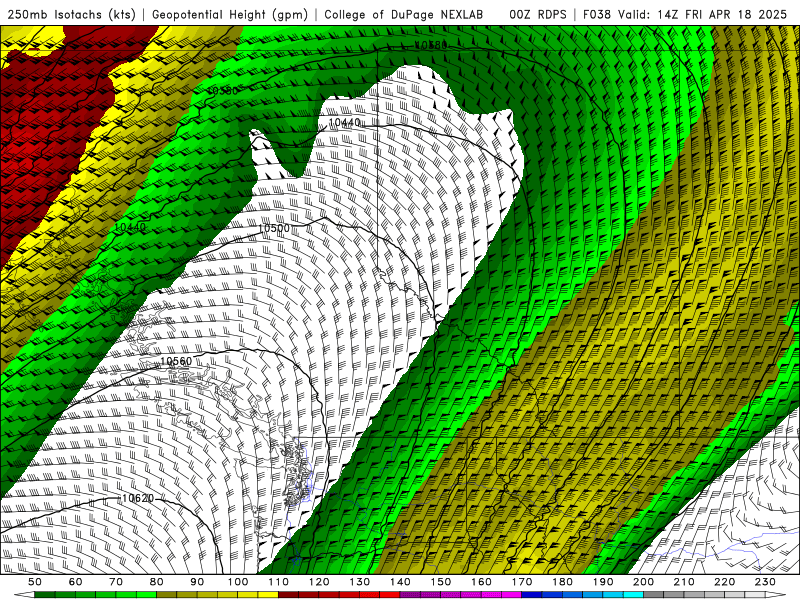Viewport: 800px width, 600px height.
Task: Click the darkest green swatch below the 50 label
Action: click(x=45, y=595)
